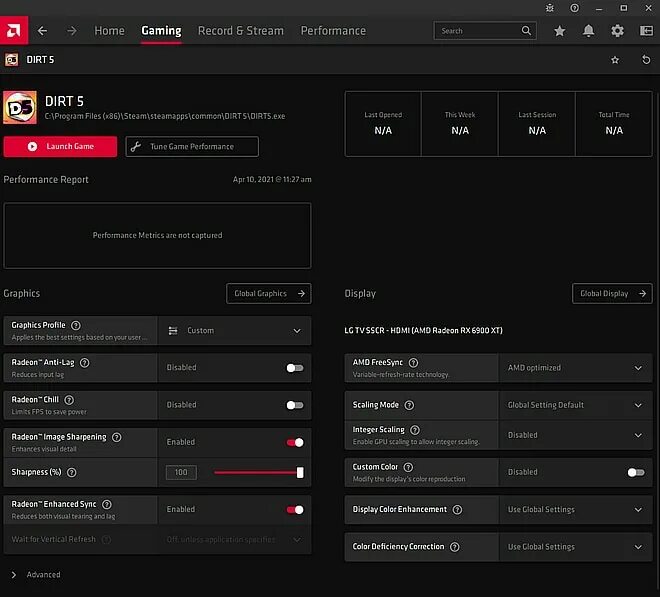Show help for Custom Color
This screenshot has width=660, height=597.
tap(408, 467)
